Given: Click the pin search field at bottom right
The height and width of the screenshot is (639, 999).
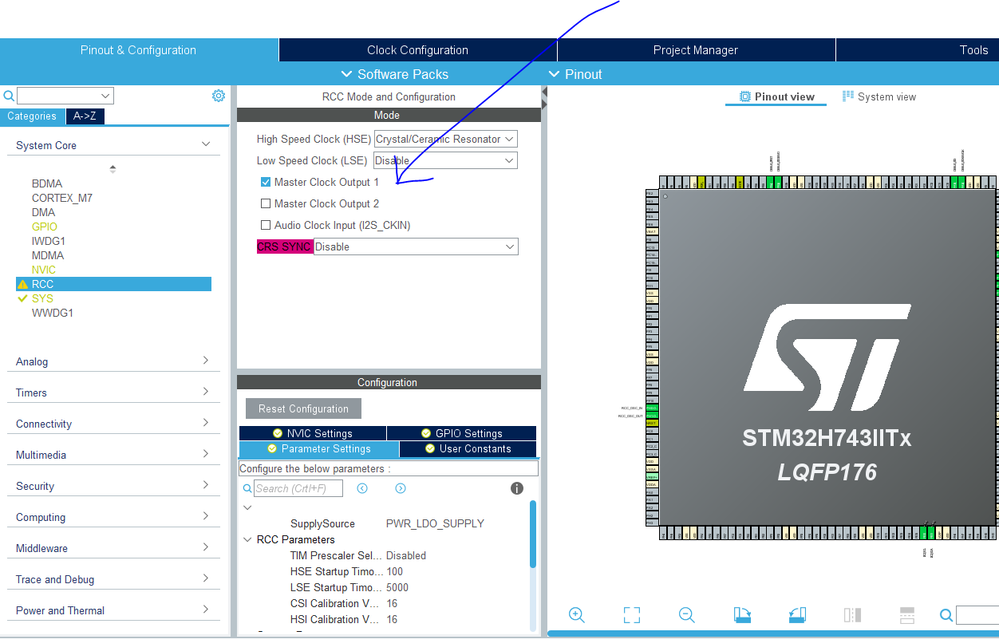Looking at the screenshot, I should click(977, 615).
